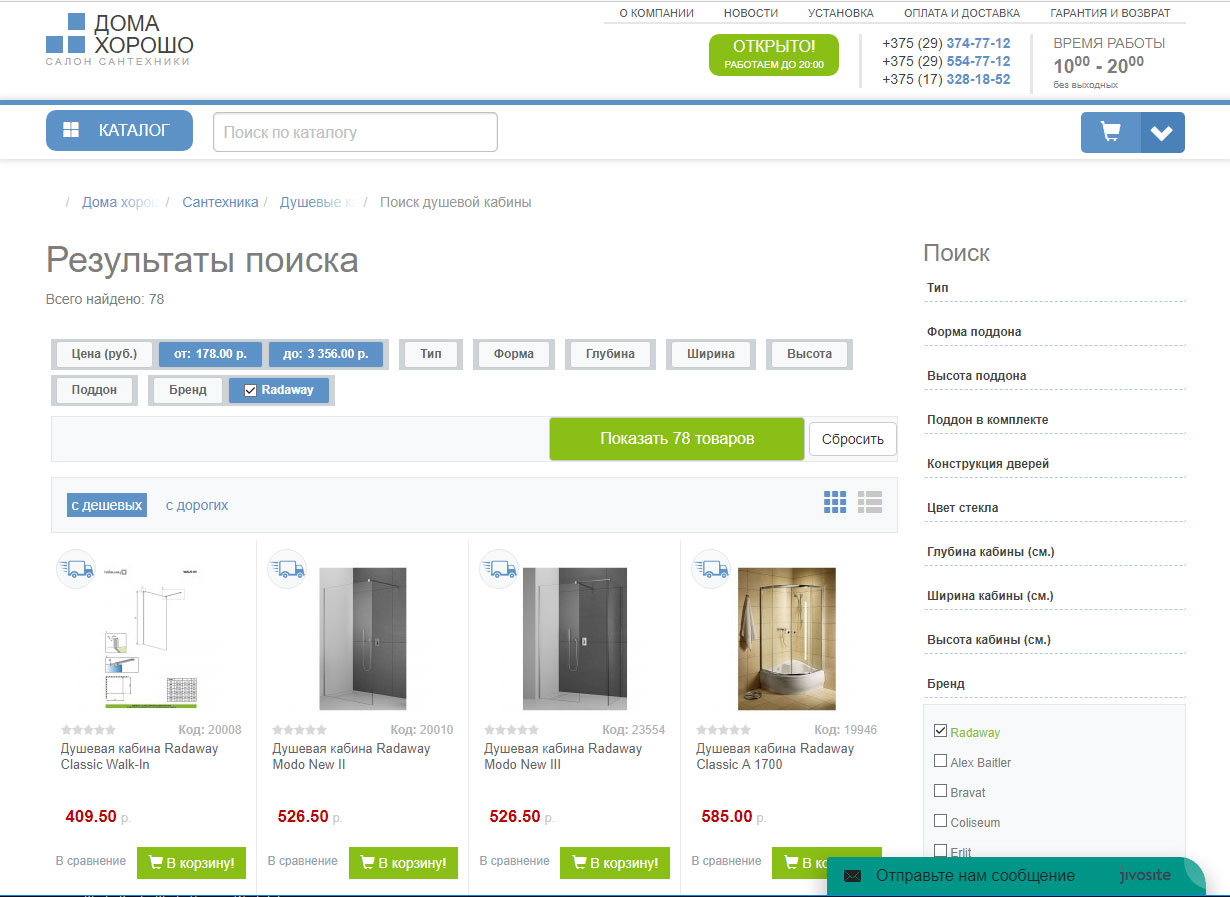This screenshot has height=897, width=1230.
Task: Open Новости page
Action: click(x=751, y=13)
